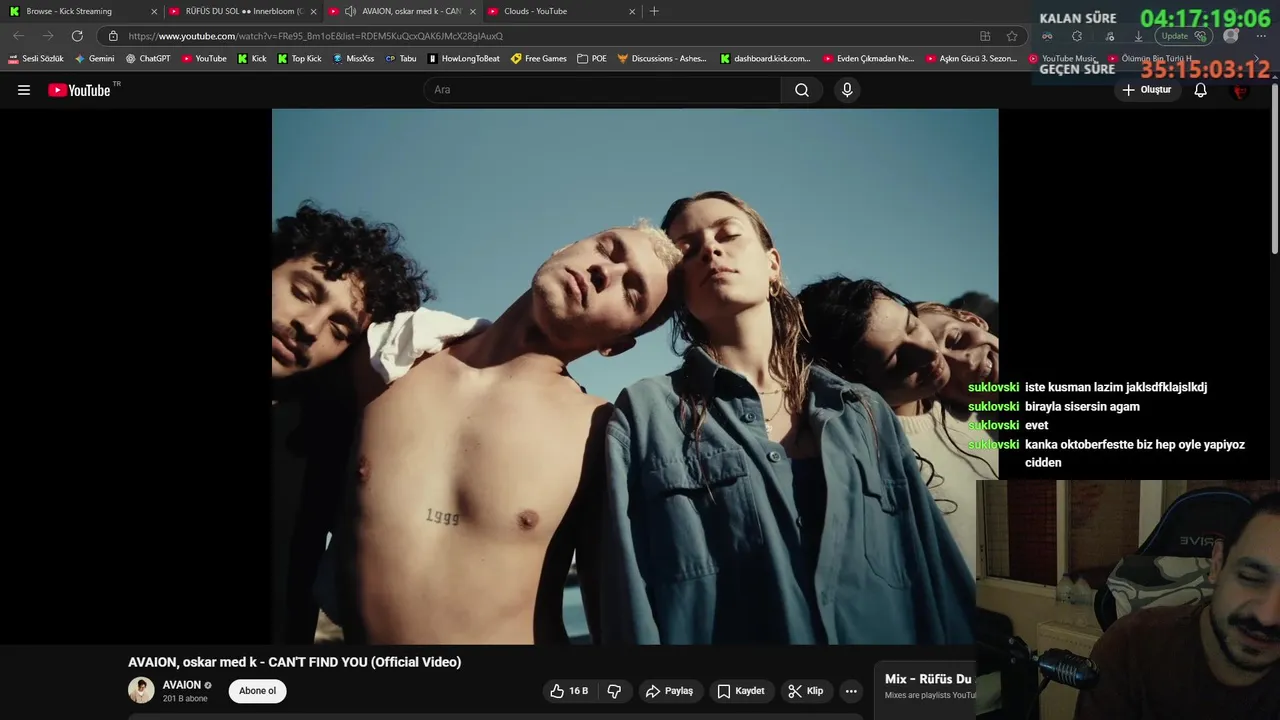Click the Oluştur create button

[x=1146, y=90]
